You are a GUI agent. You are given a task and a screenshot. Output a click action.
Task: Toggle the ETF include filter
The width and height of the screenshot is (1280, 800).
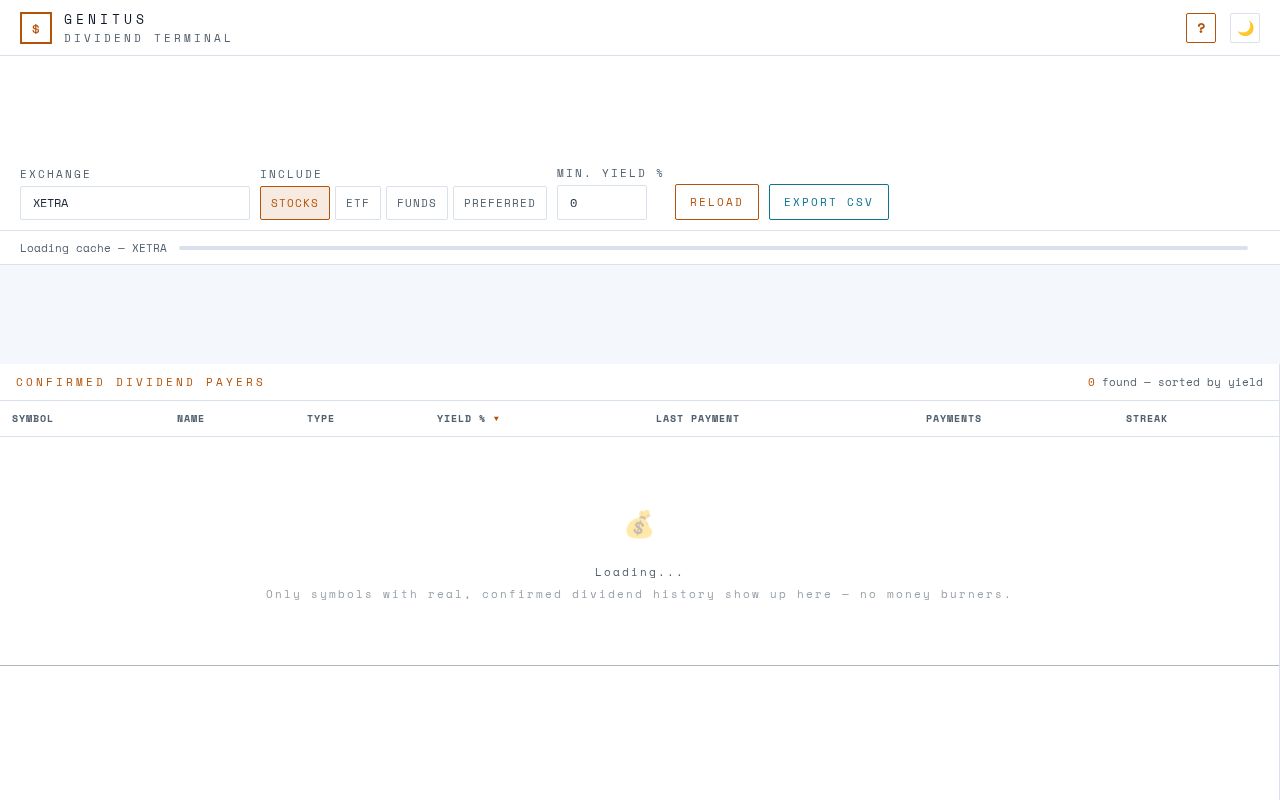coord(358,203)
